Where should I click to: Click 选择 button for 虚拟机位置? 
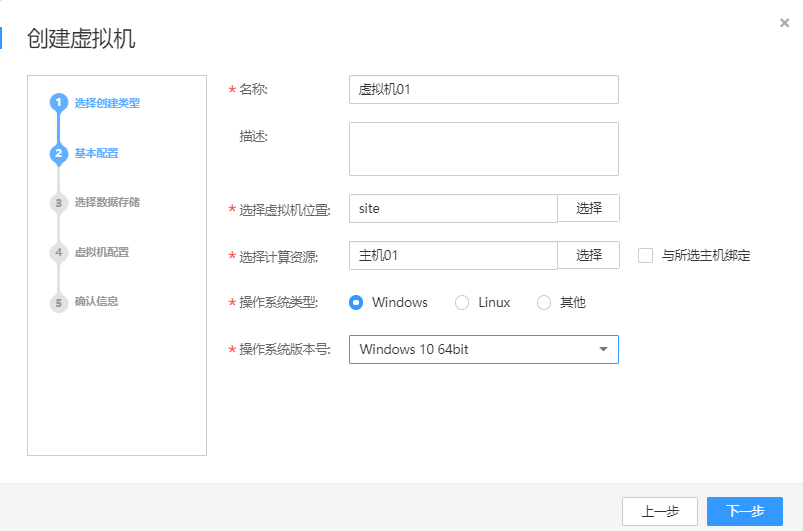pyautogui.click(x=588, y=208)
